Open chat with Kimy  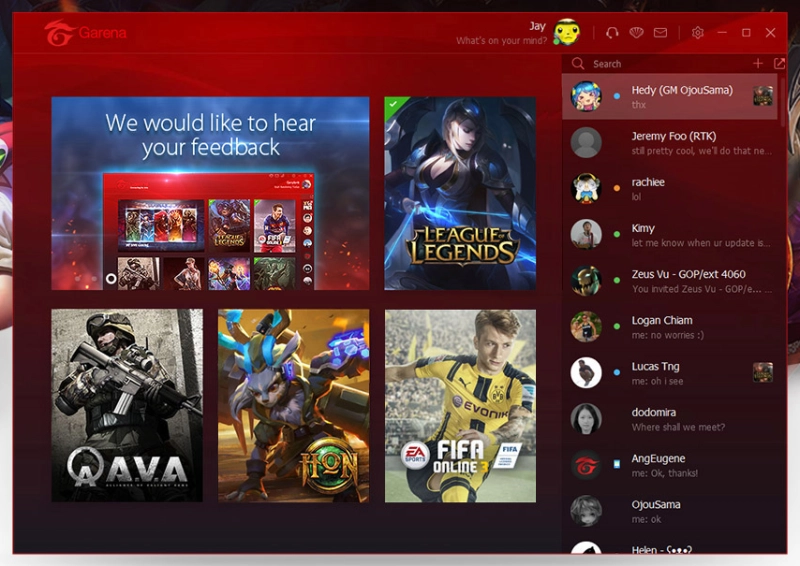click(670, 234)
